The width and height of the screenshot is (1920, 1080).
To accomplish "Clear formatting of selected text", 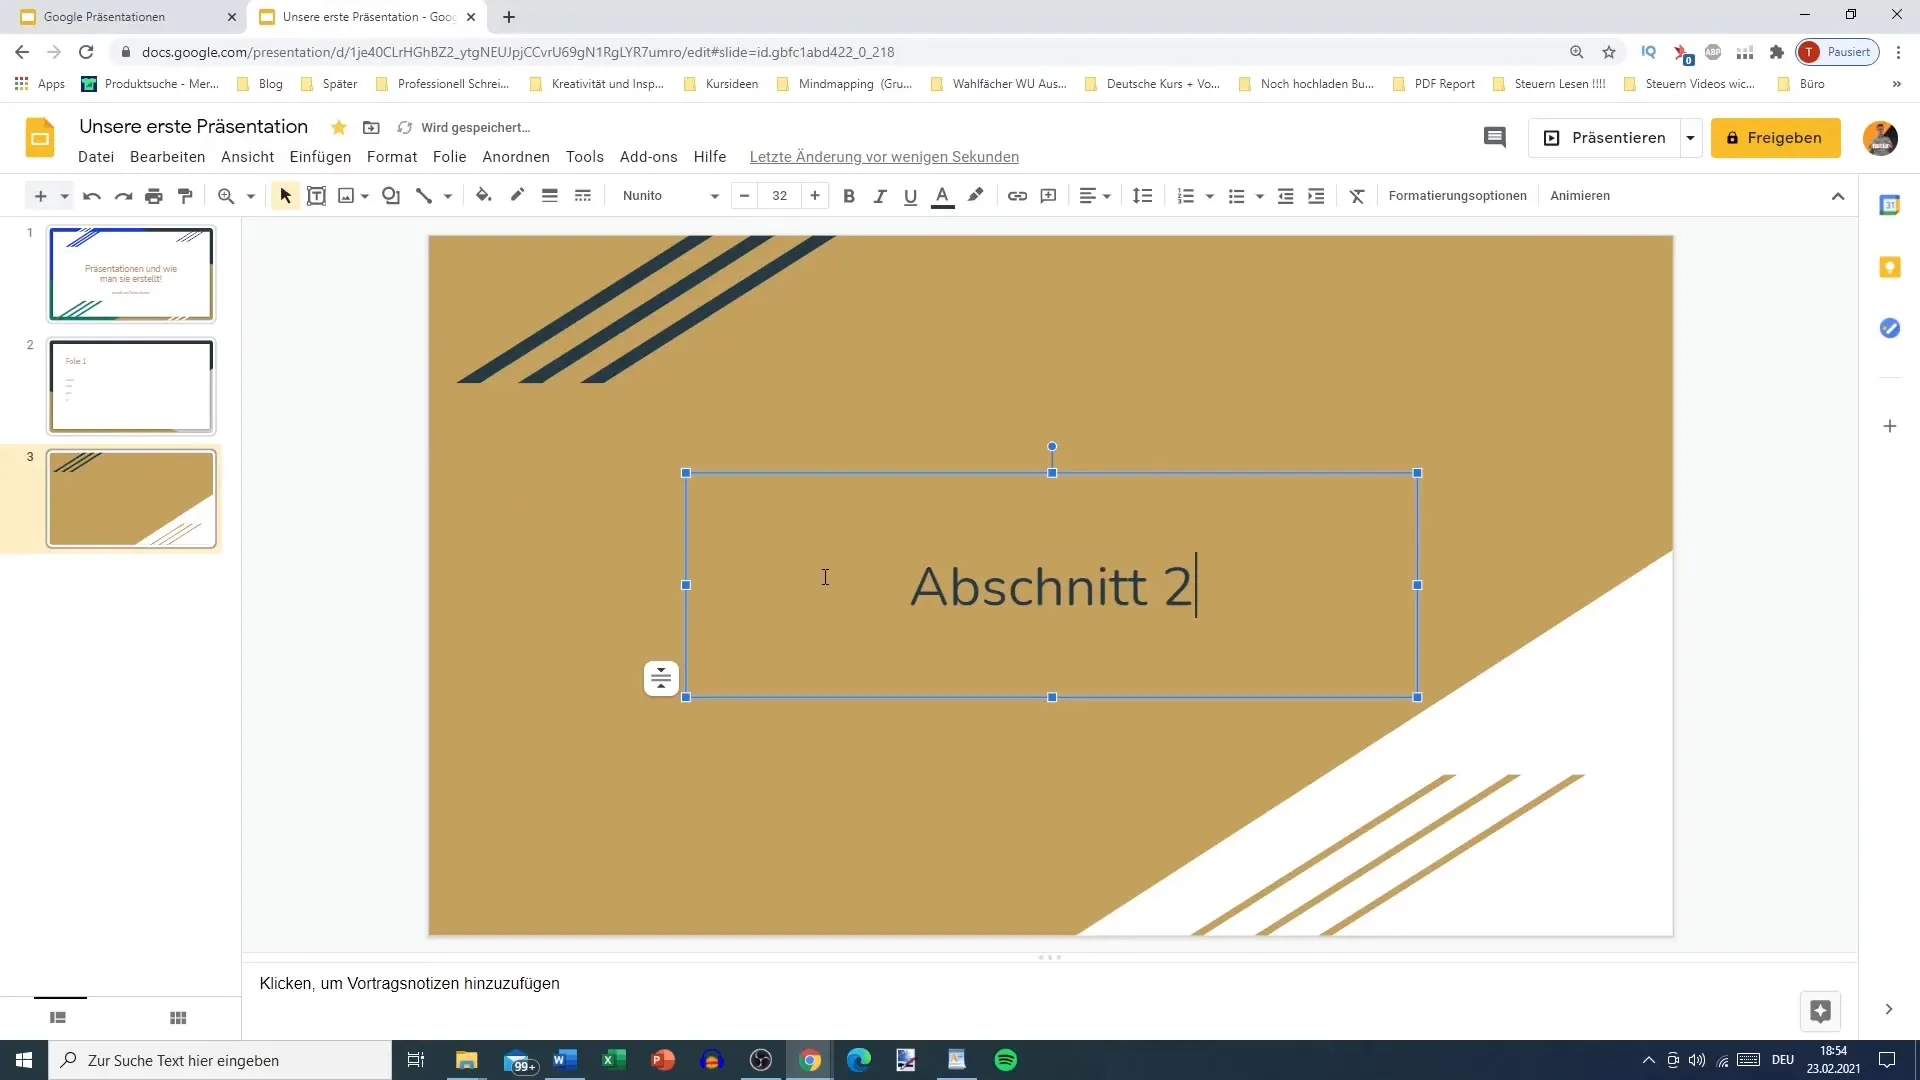I will [x=1357, y=196].
